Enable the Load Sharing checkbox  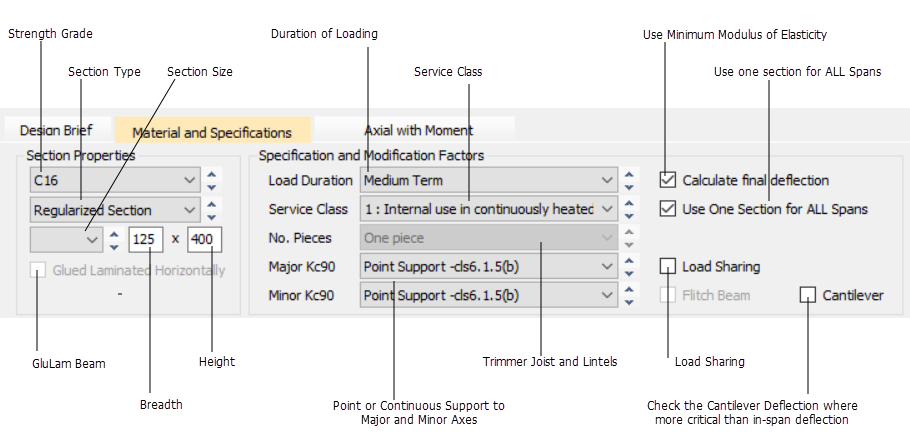pos(668,267)
